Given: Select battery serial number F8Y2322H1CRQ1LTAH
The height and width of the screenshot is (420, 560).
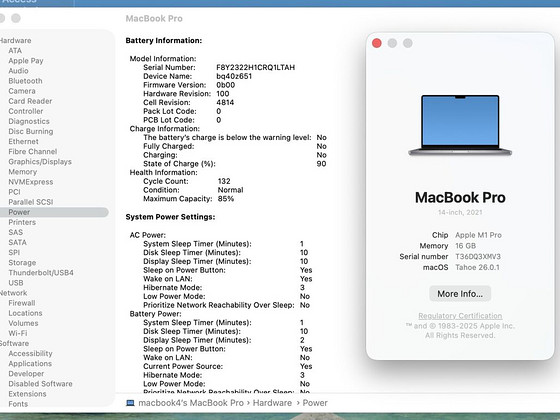Looking at the screenshot, I should point(255,68).
